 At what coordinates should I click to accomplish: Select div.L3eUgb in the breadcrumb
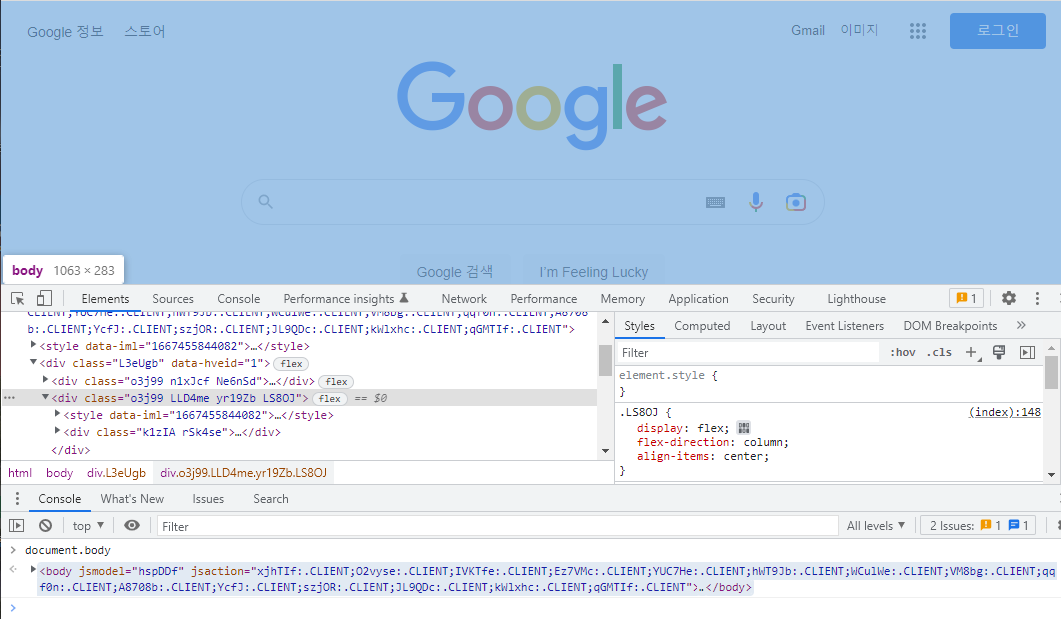(116, 473)
